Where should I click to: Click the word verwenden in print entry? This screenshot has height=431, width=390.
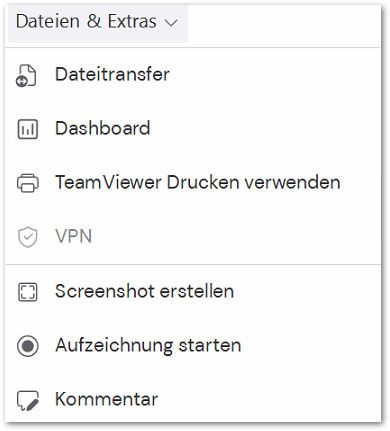point(292,183)
